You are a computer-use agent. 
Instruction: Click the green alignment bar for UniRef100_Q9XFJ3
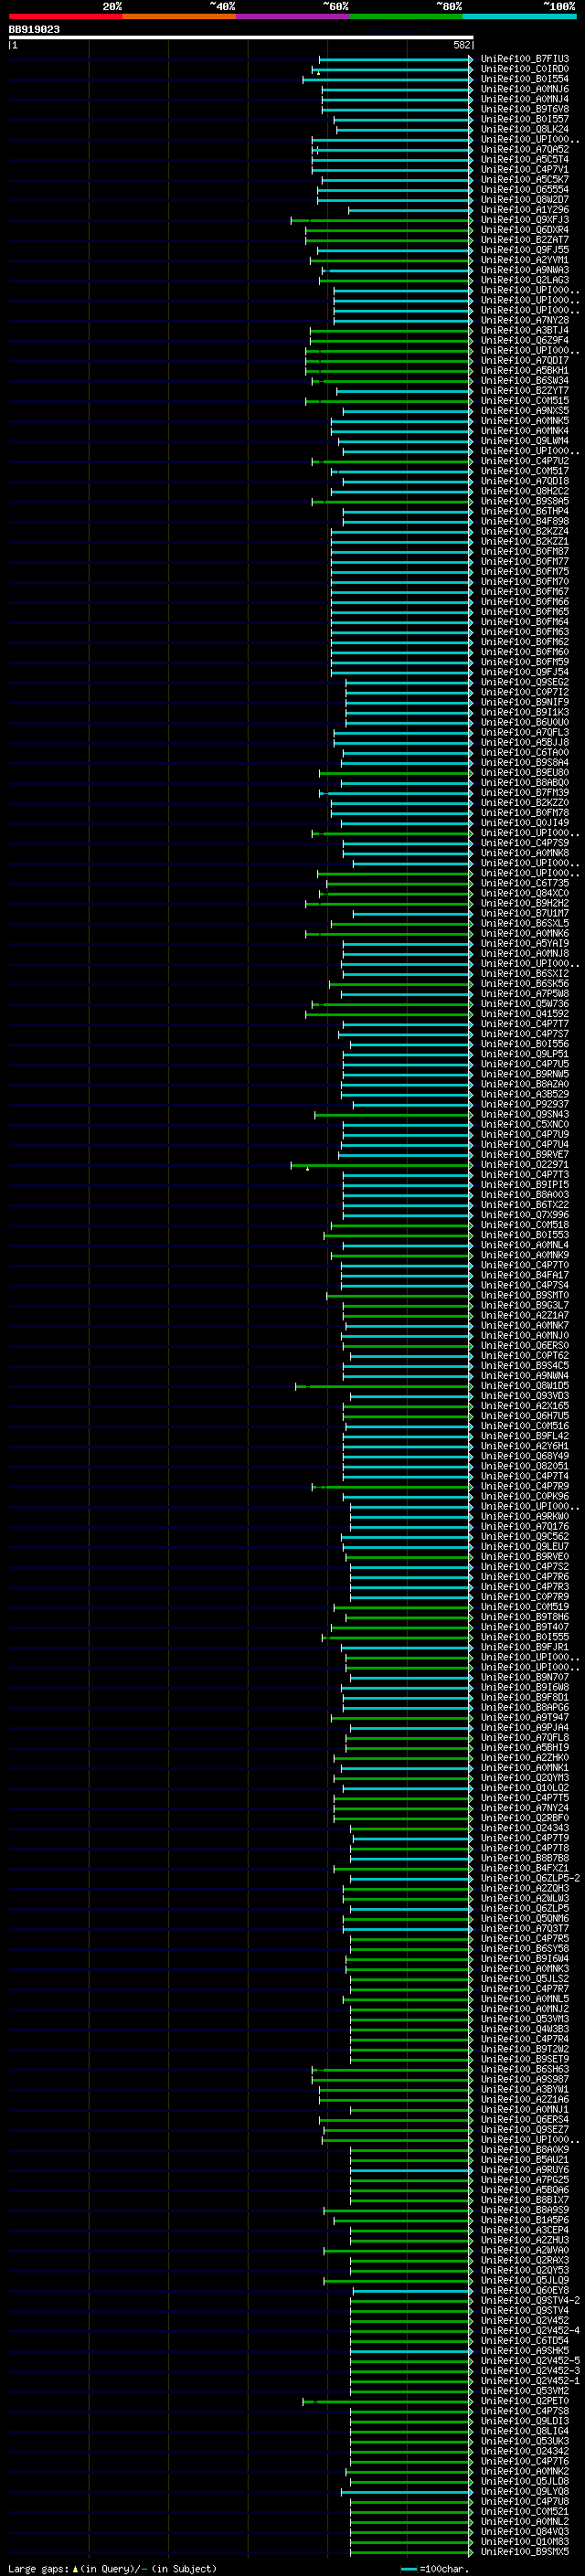pos(381,220)
